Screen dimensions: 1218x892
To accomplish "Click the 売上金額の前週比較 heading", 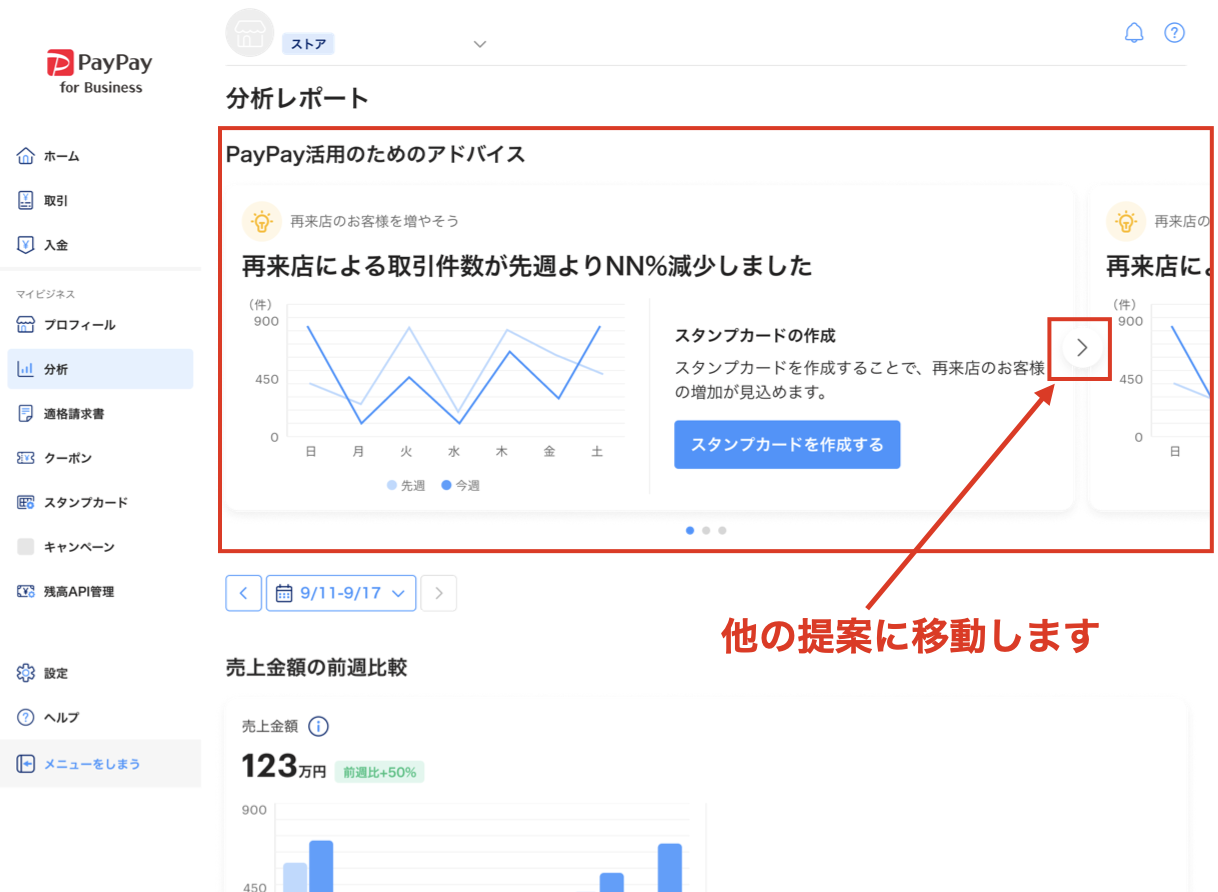I will tap(317, 667).
